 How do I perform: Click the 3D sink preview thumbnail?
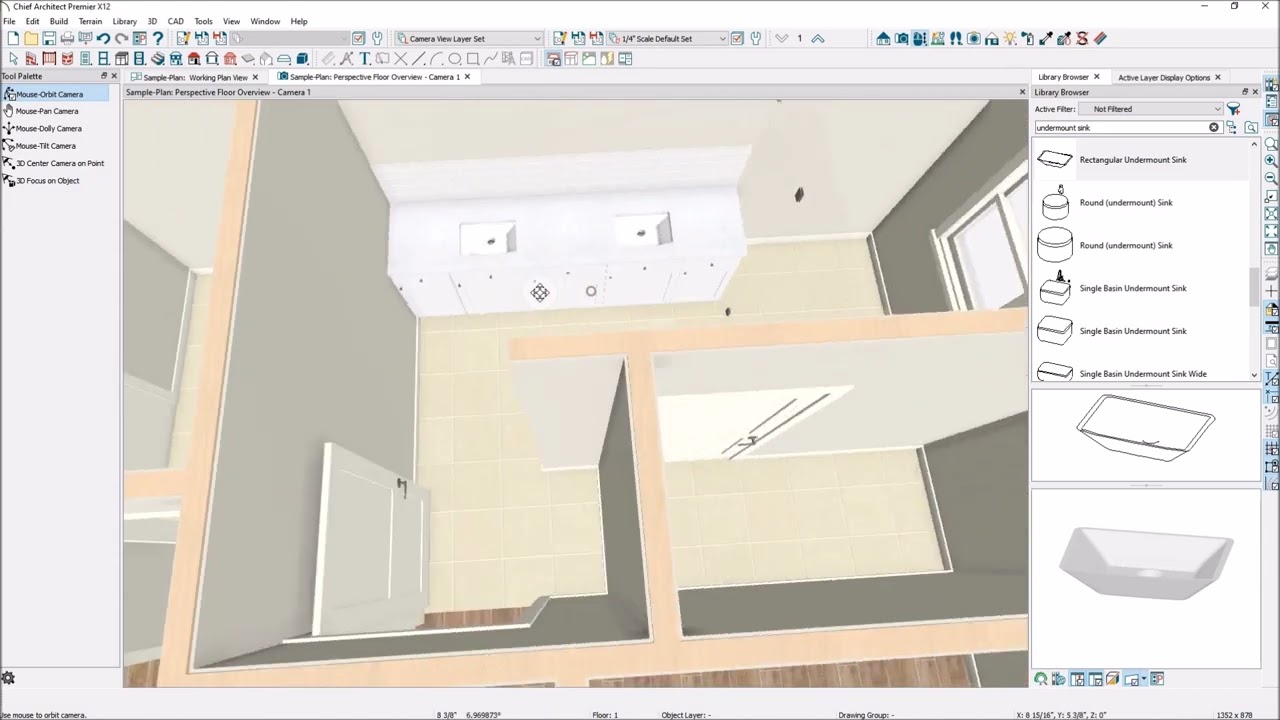tap(1146, 563)
